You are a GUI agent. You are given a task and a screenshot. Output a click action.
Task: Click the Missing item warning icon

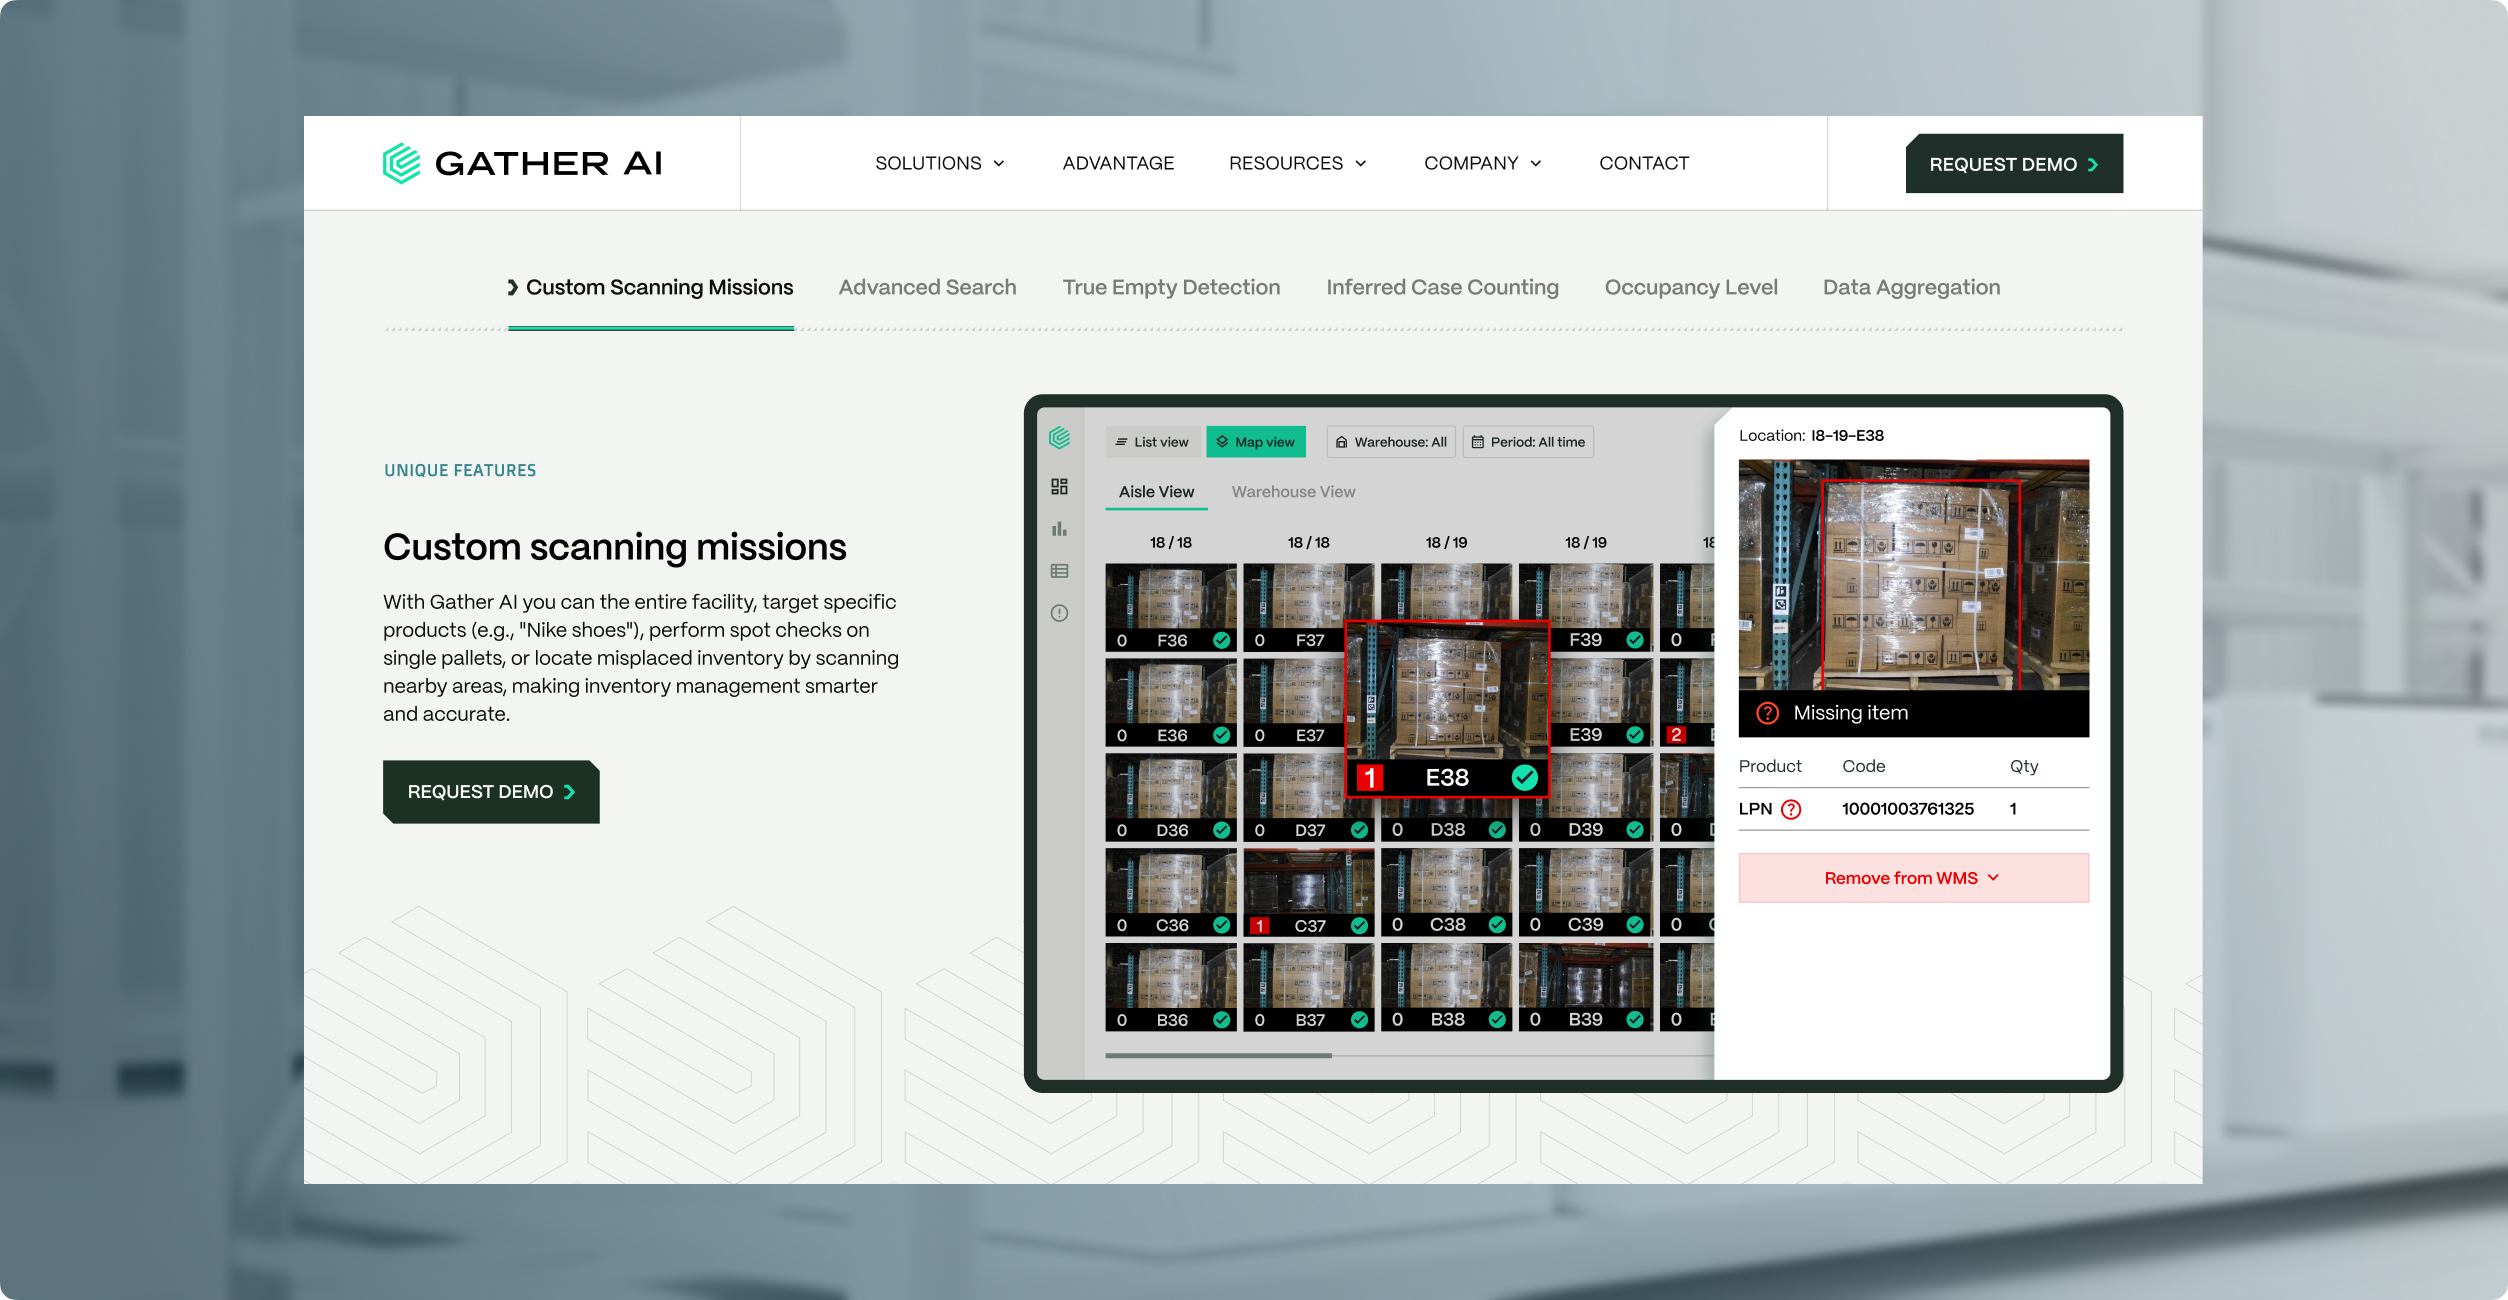coord(1768,713)
